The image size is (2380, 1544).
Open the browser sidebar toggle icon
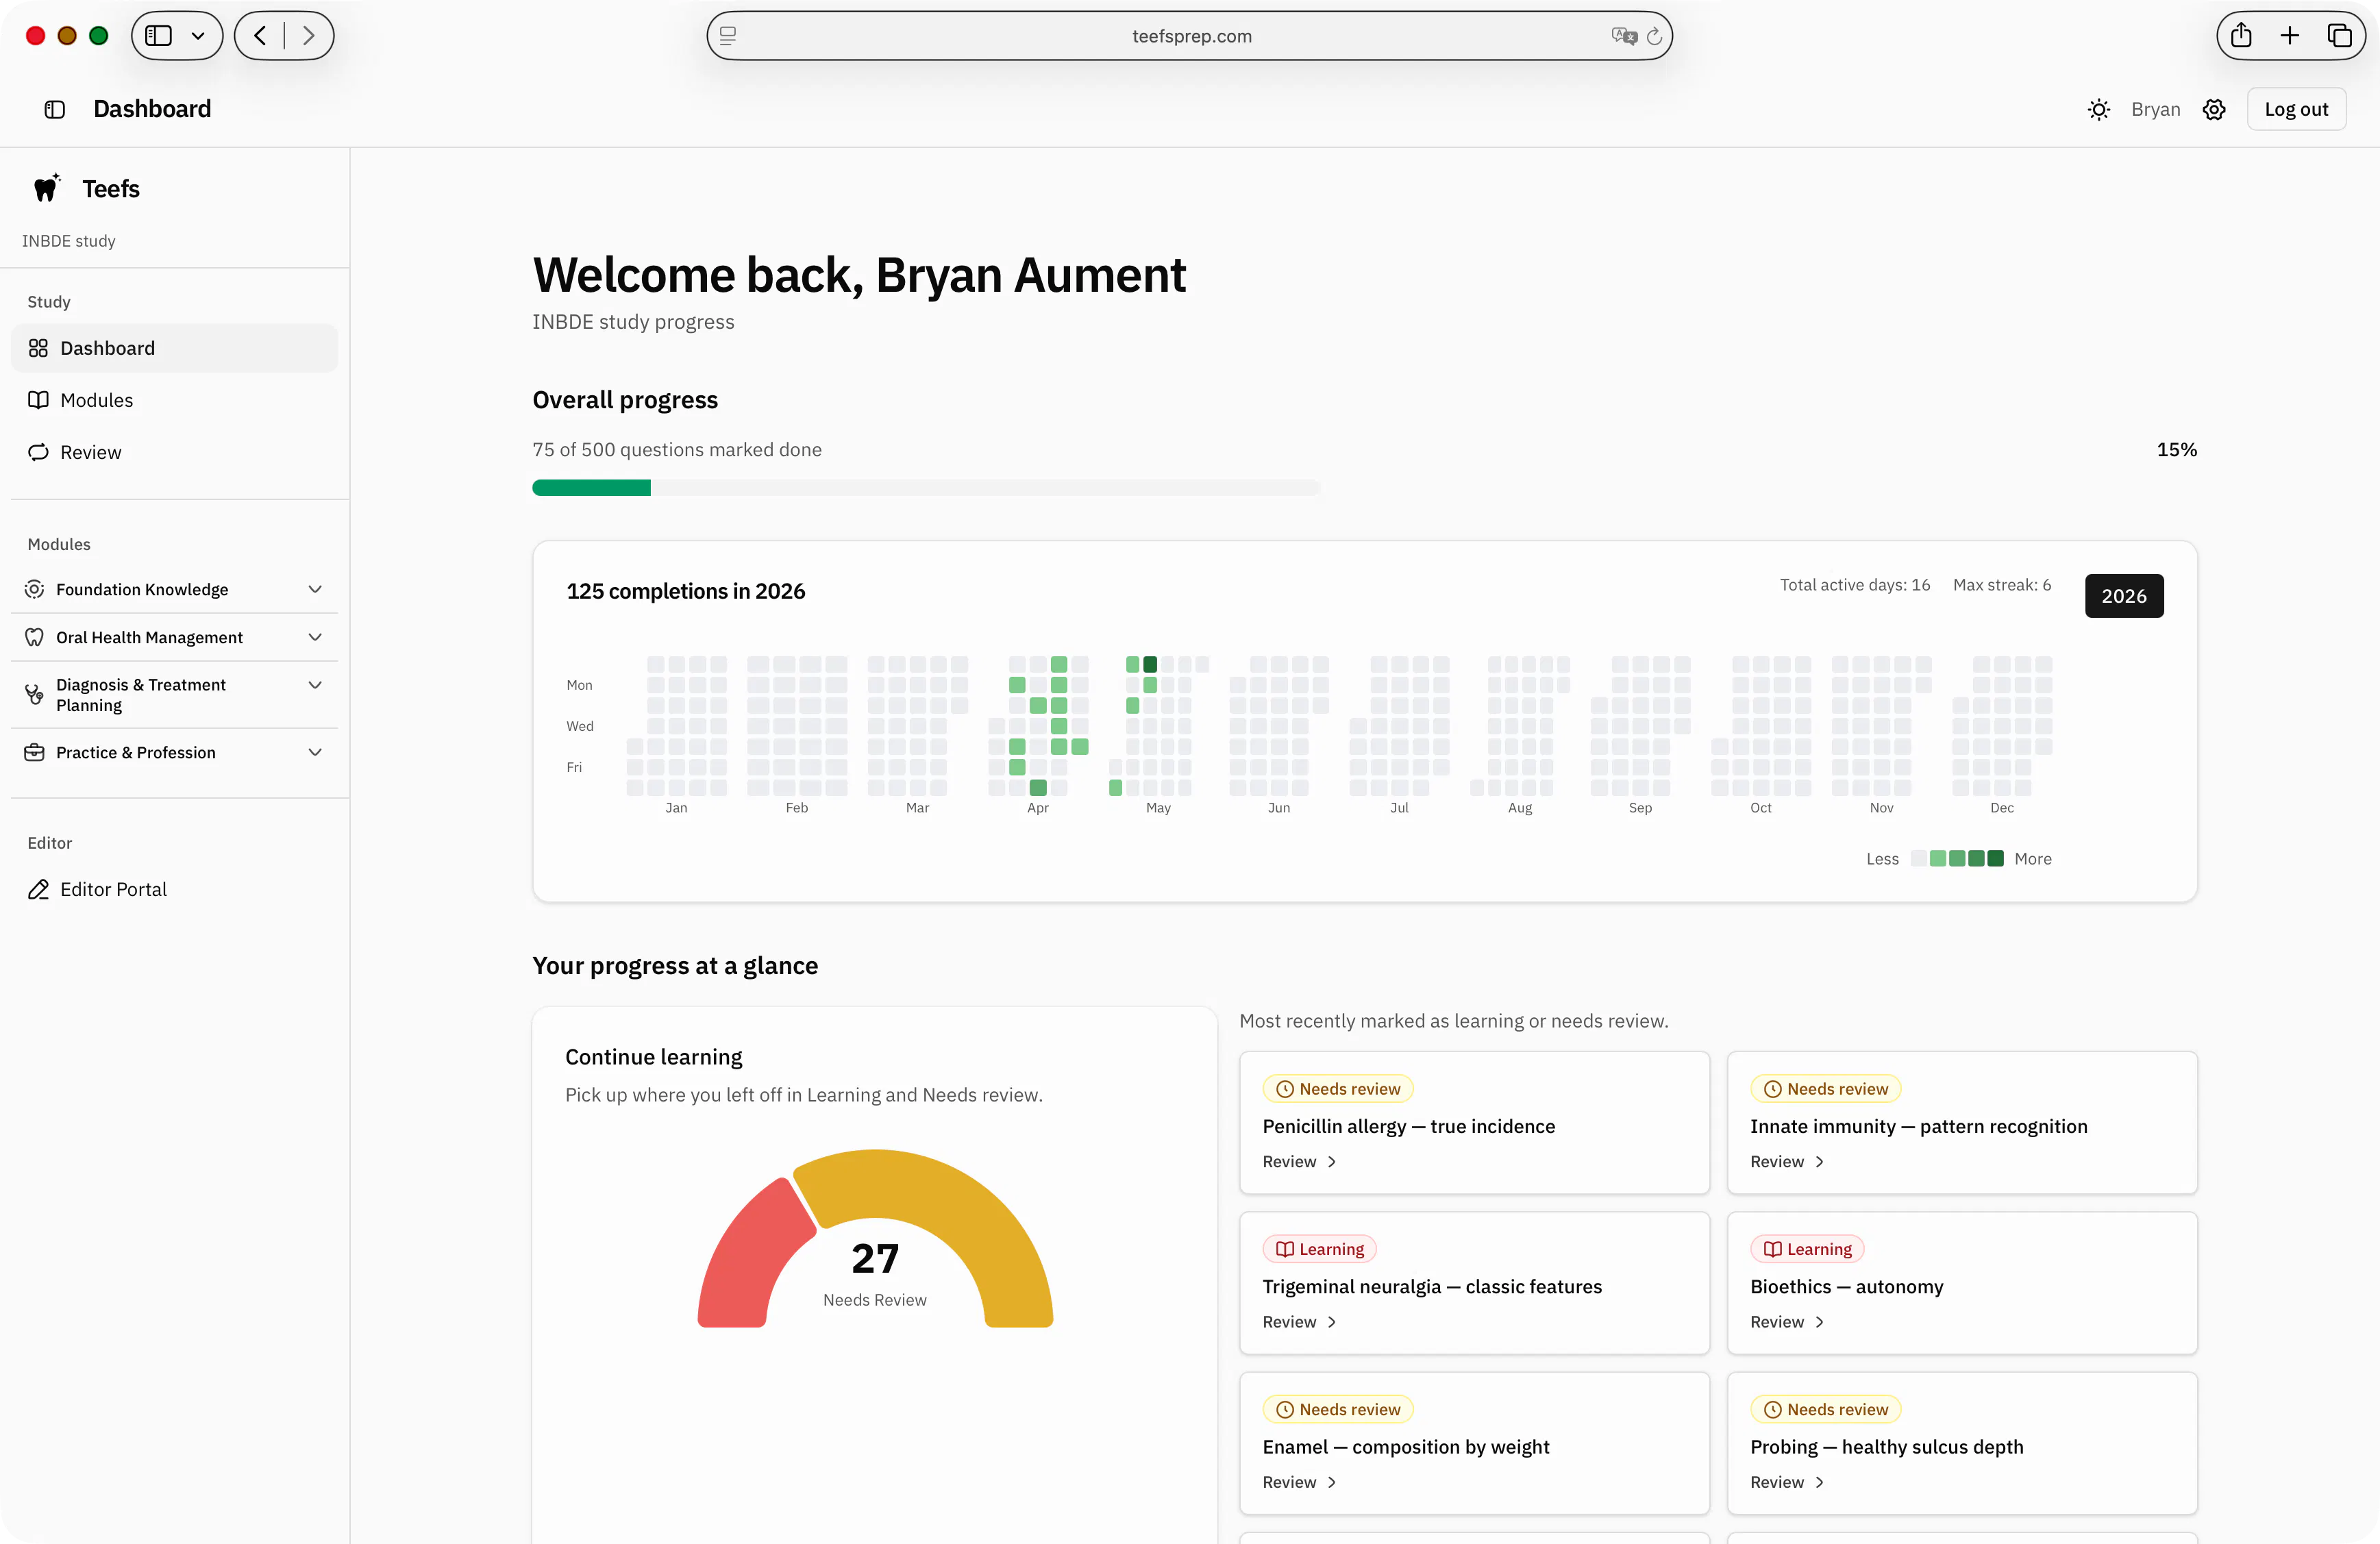(158, 36)
